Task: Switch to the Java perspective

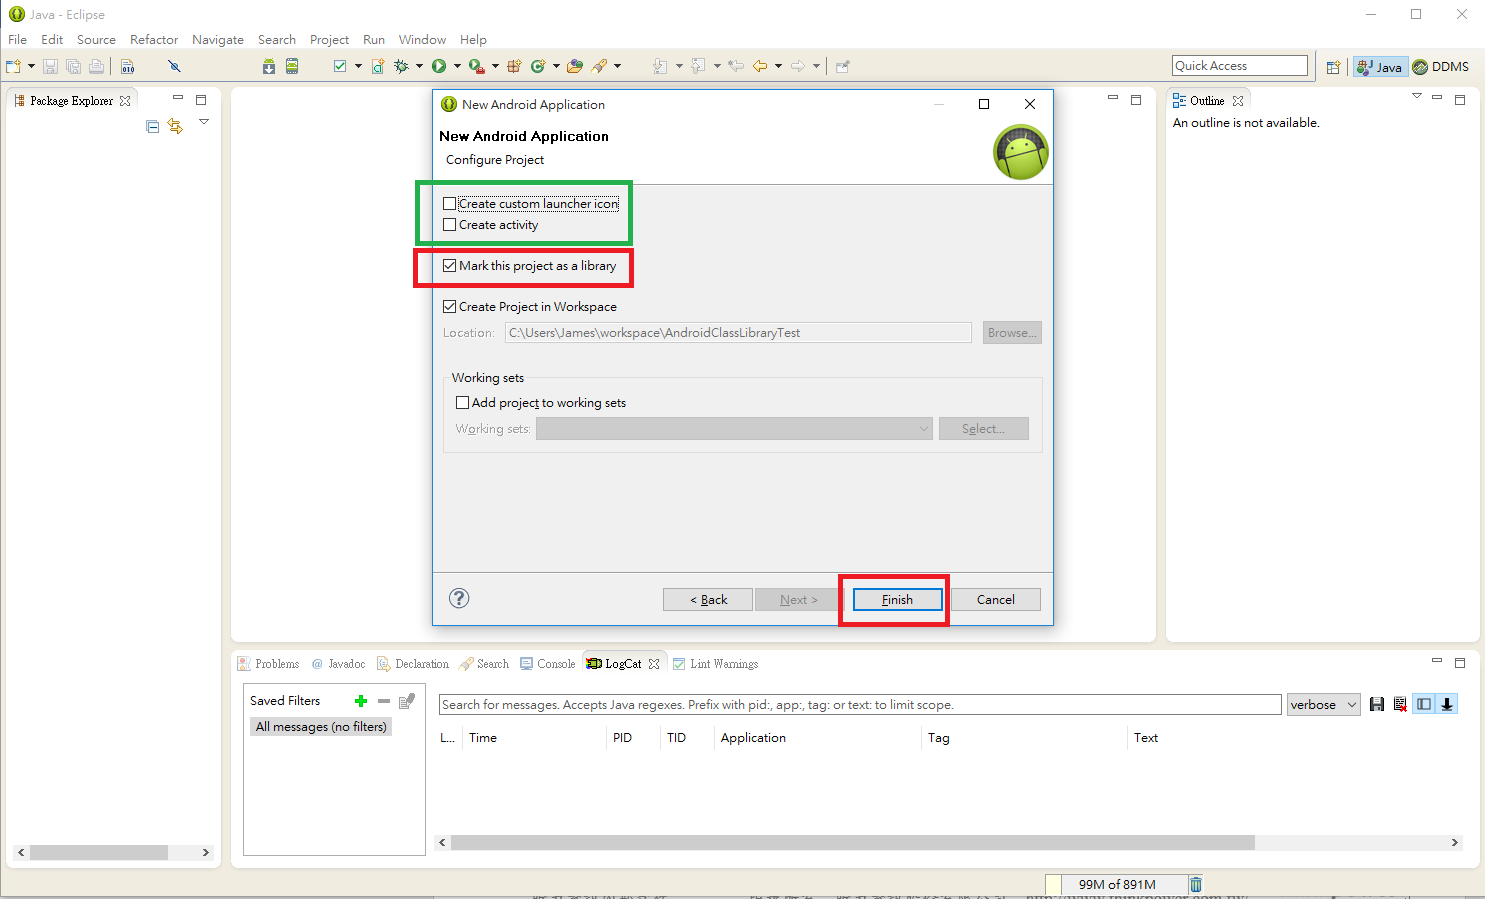Action: pos(1380,67)
